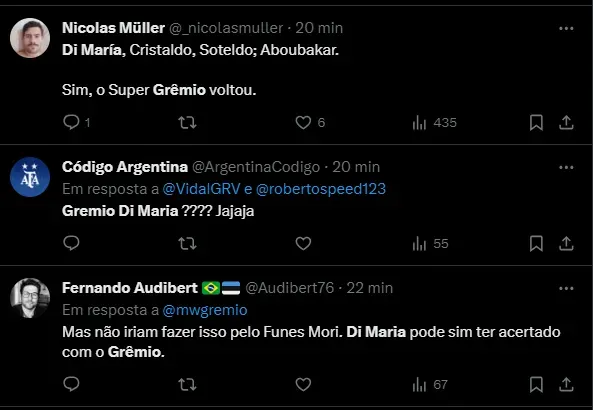Bookmark Fernando Audibert's tweet
593x410 pixels.
coord(536,384)
